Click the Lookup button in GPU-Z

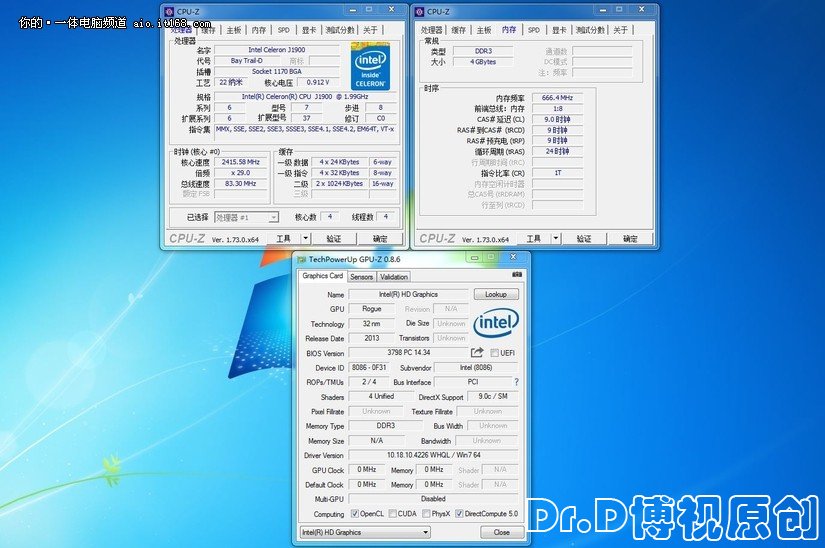coord(496,295)
